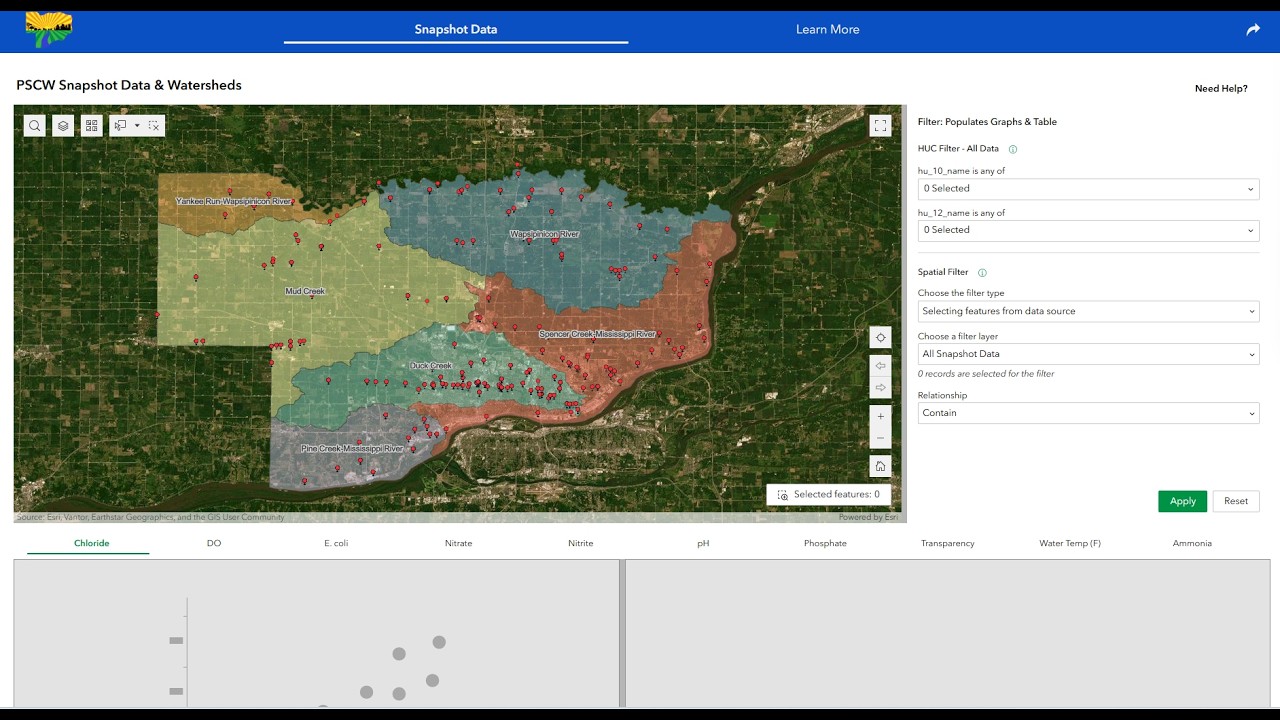Click the Wapsipinicon River watershed label
The image size is (1280, 720).
tap(544, 234)
